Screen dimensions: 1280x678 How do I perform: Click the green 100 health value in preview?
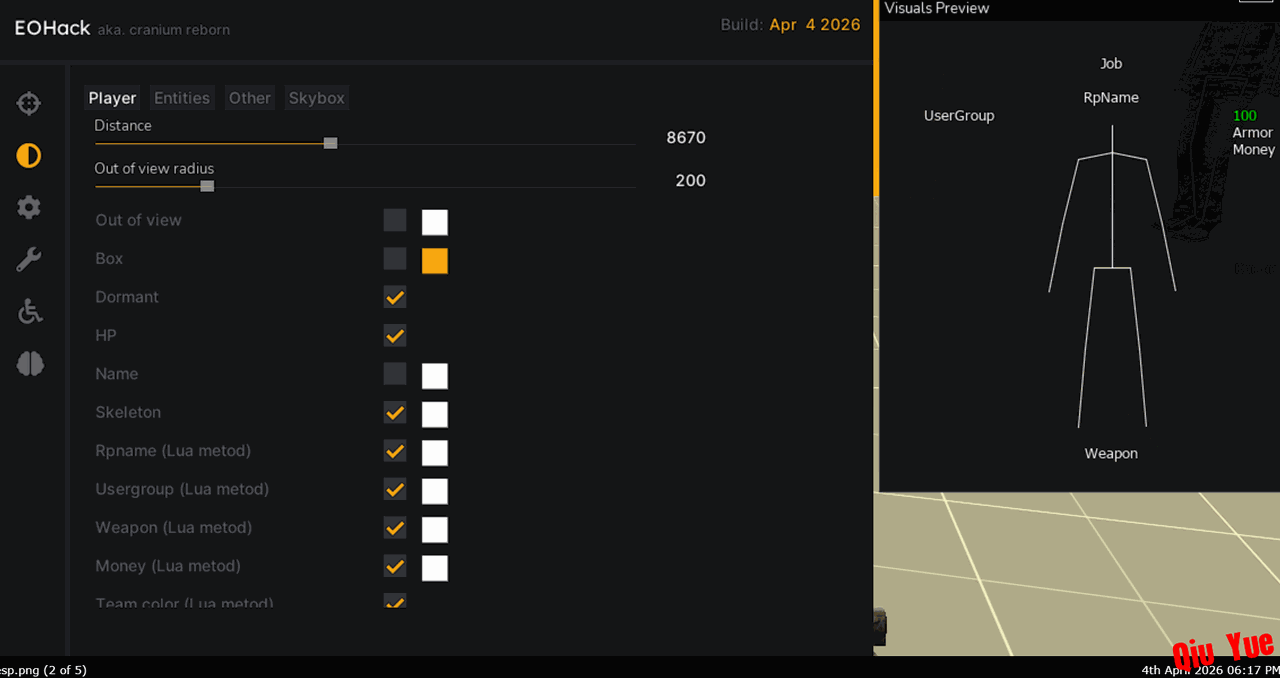(x=1245, y=116)
